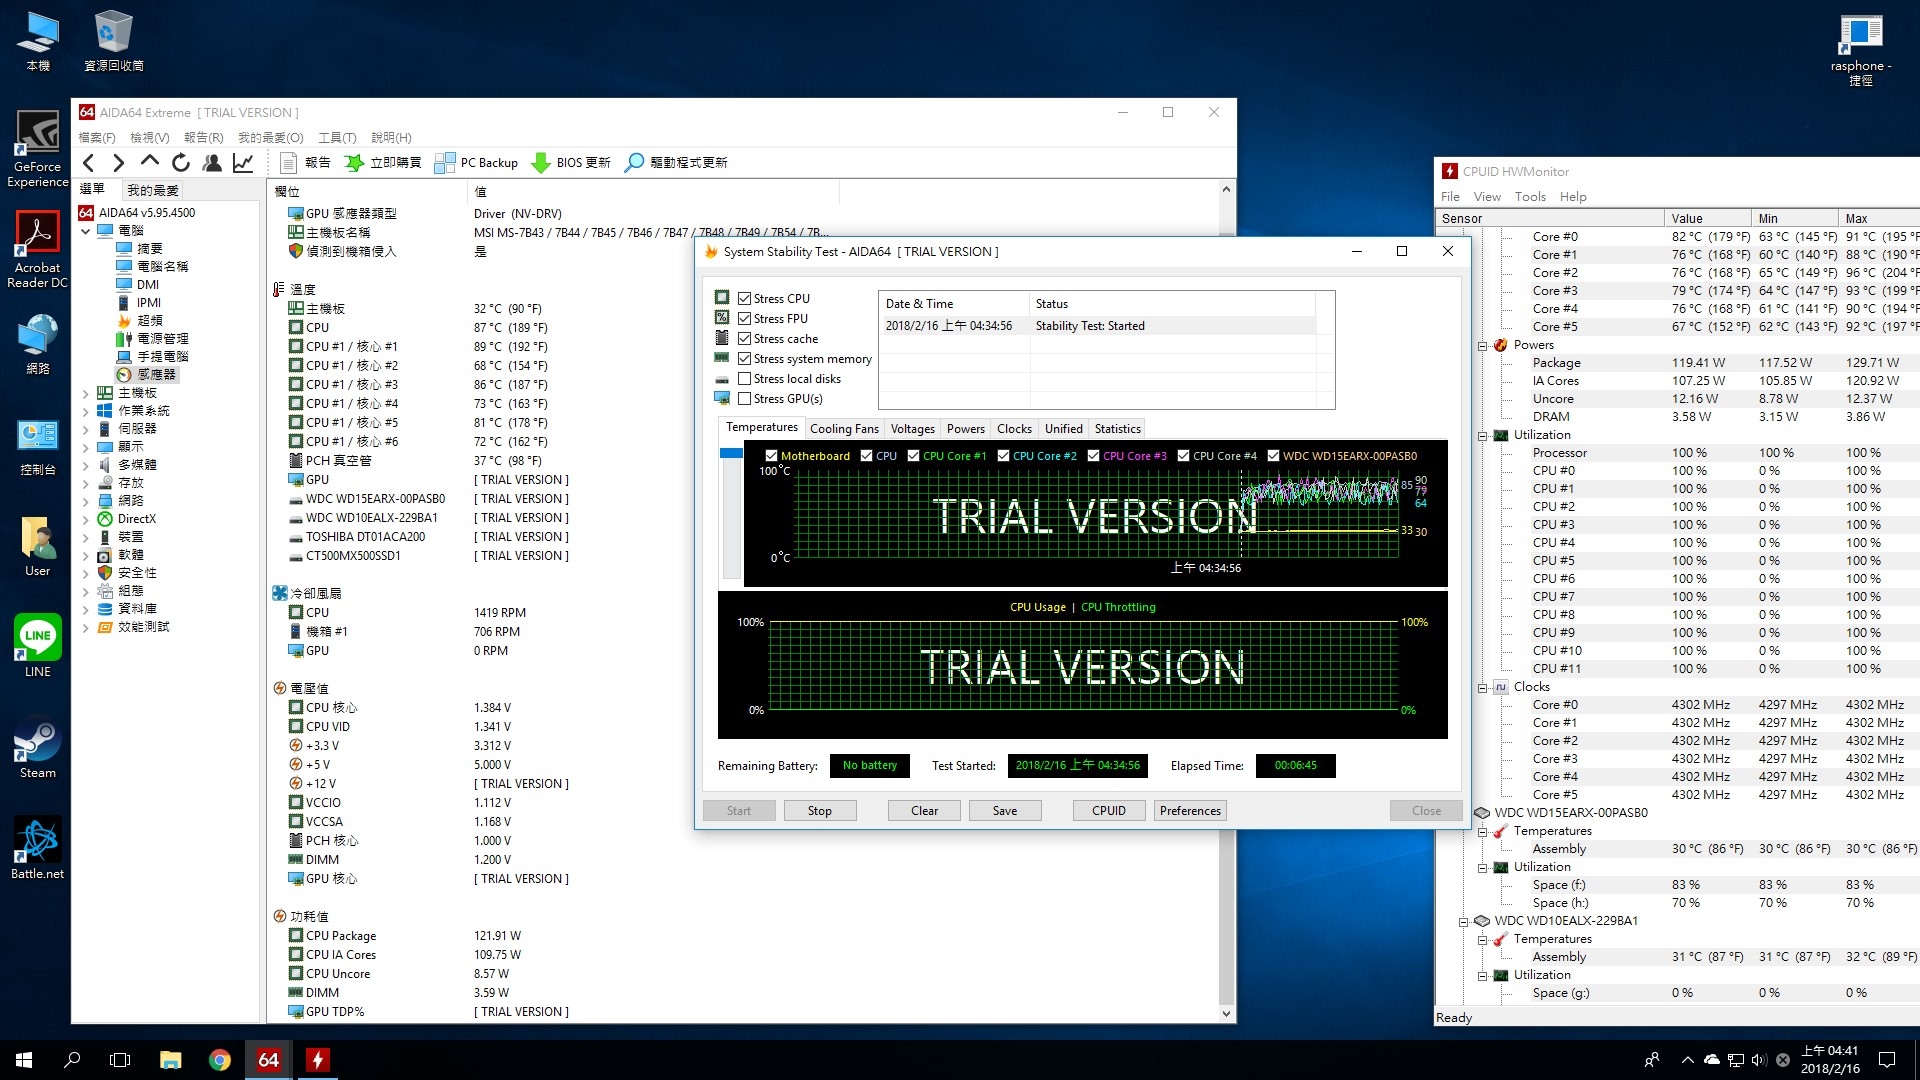Toggle Stress cache checkbox
The height and width of the screenshot is (1080, 1920).
tap(744, 338)
